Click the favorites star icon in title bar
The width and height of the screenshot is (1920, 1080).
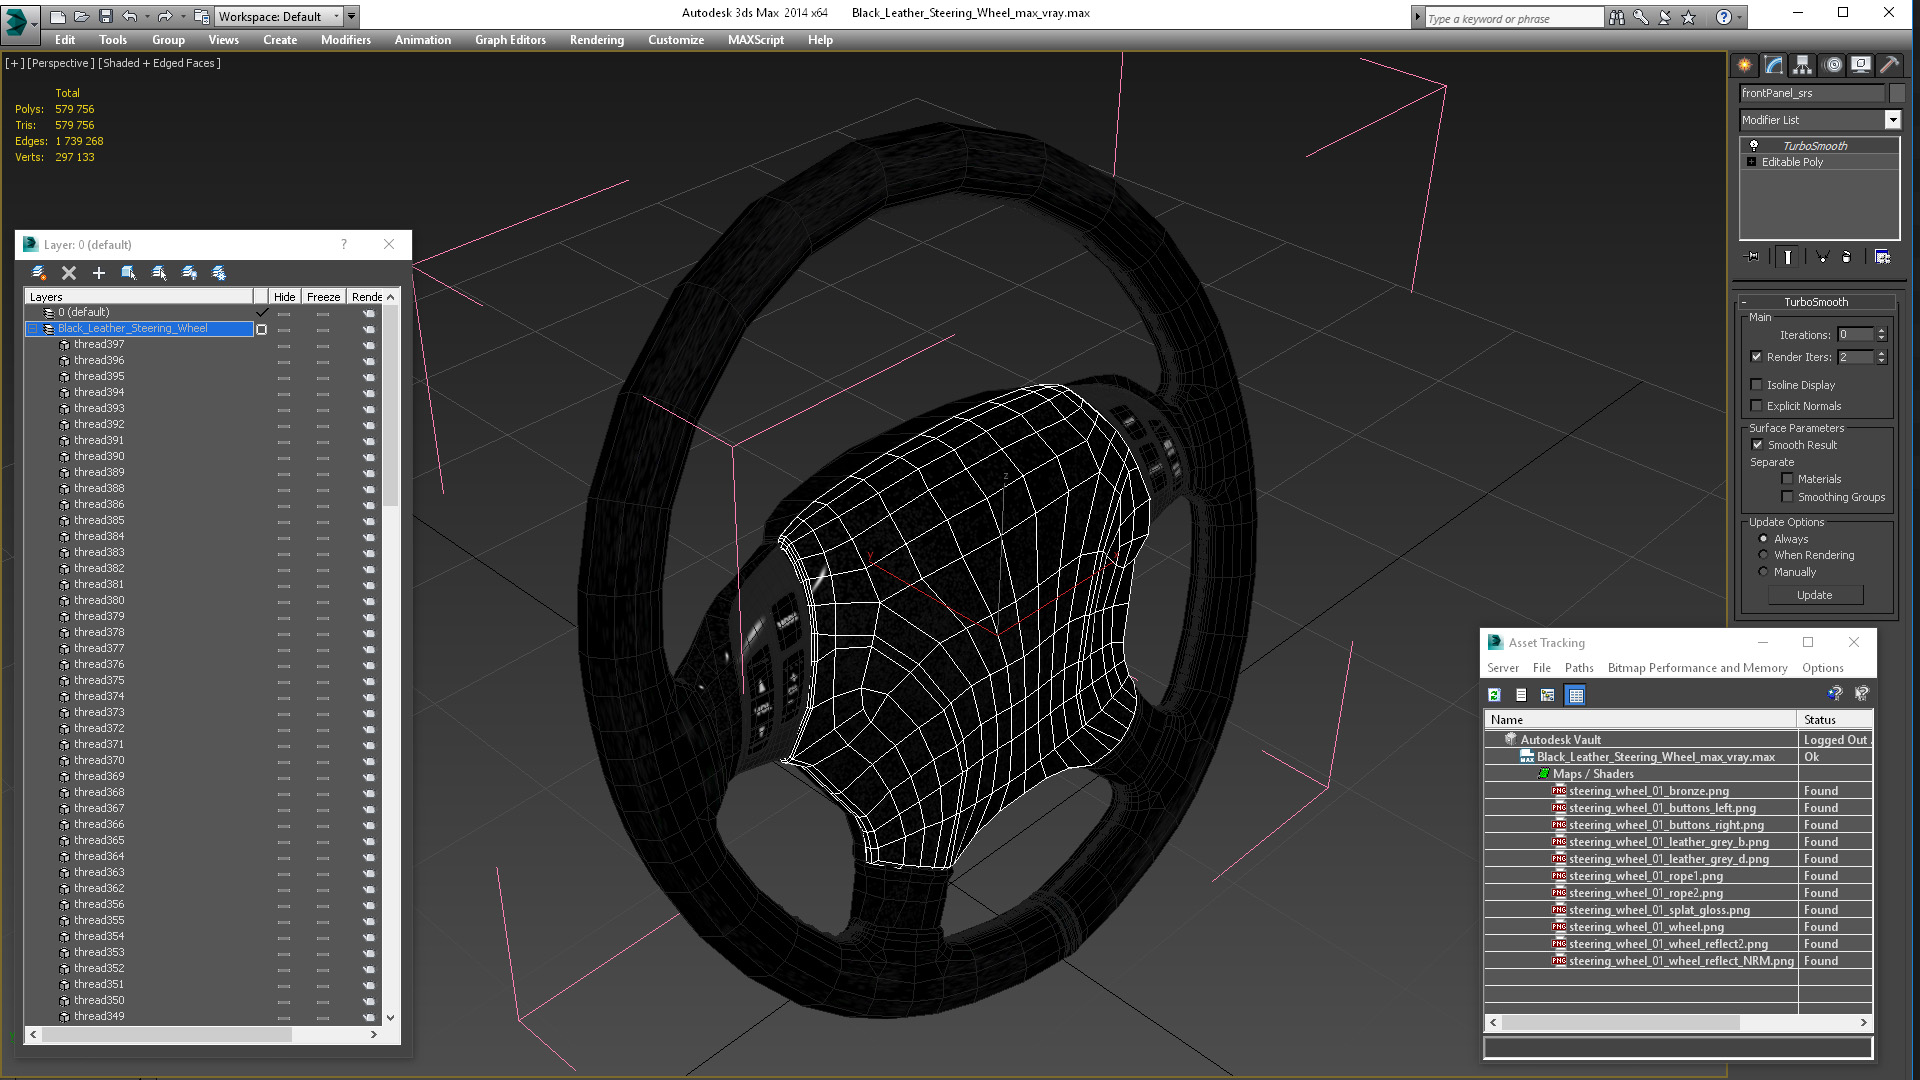tap(1689, 17)
